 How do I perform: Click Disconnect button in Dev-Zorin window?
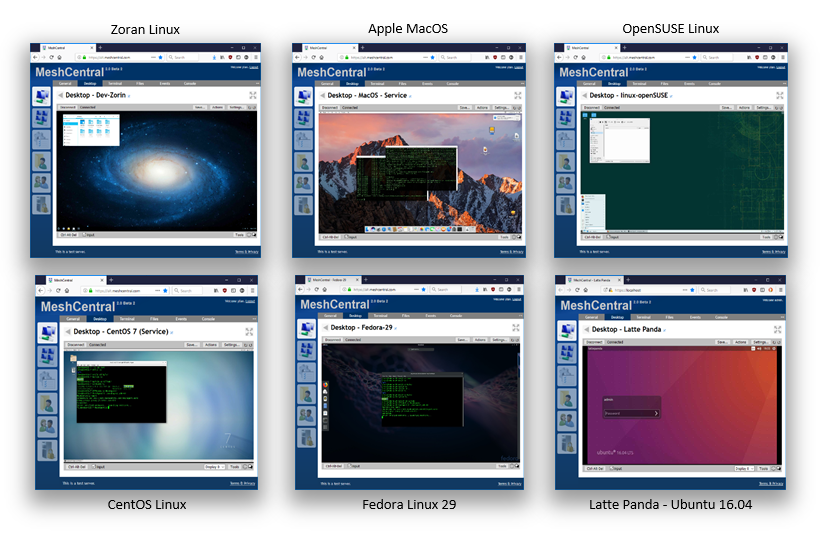coord(67,107)
